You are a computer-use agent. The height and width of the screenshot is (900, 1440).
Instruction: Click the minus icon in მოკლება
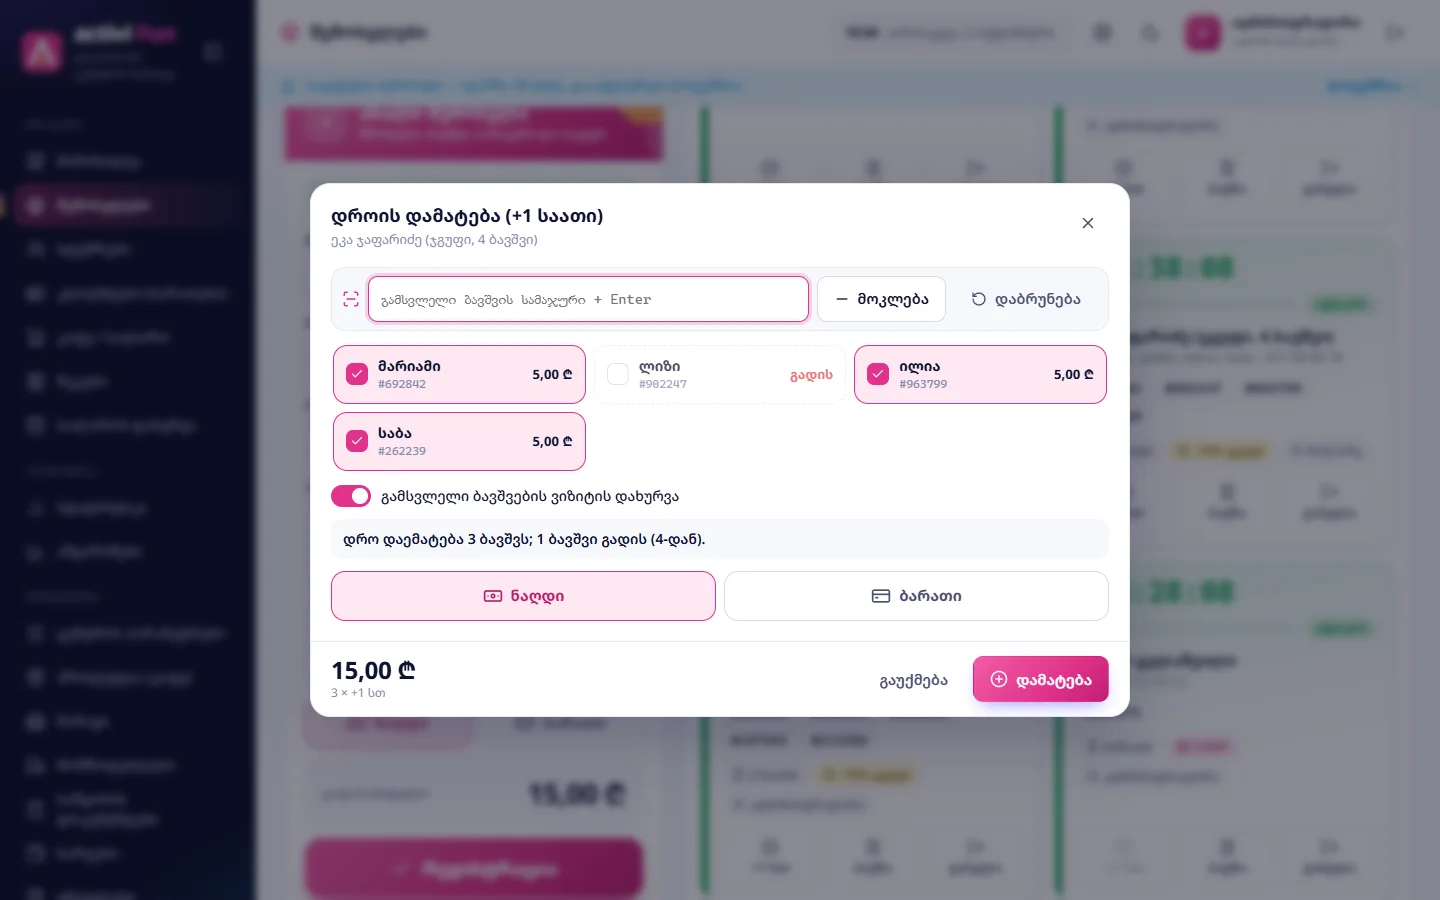pyautogui.click(x=842, y=299)
